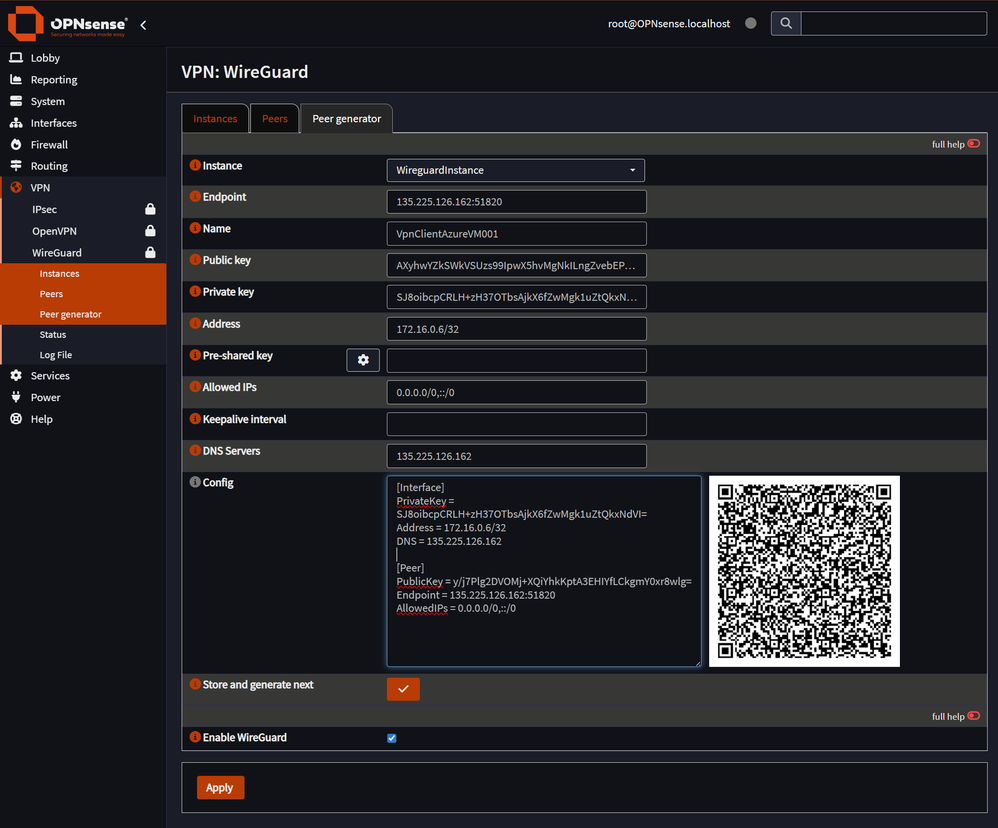Click the search magnifier icon in the header
The width and height of the screenshot is (998, 828).
click(x=785, y=22)
